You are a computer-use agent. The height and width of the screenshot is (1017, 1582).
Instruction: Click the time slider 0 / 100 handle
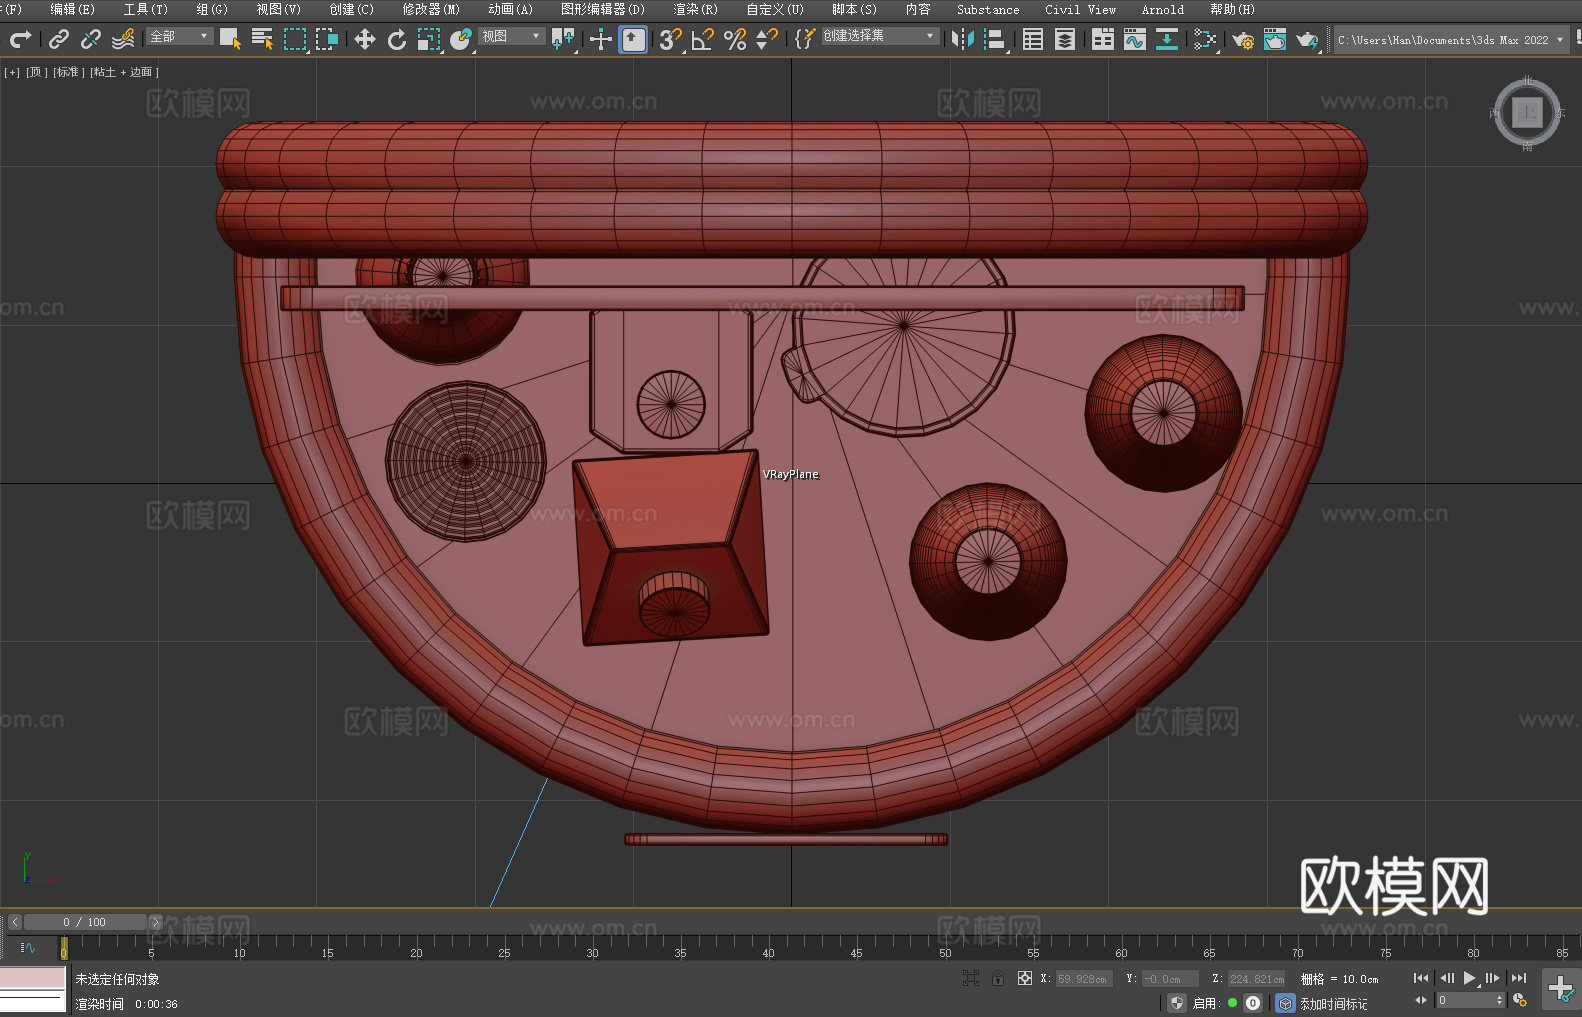(84, 922)
